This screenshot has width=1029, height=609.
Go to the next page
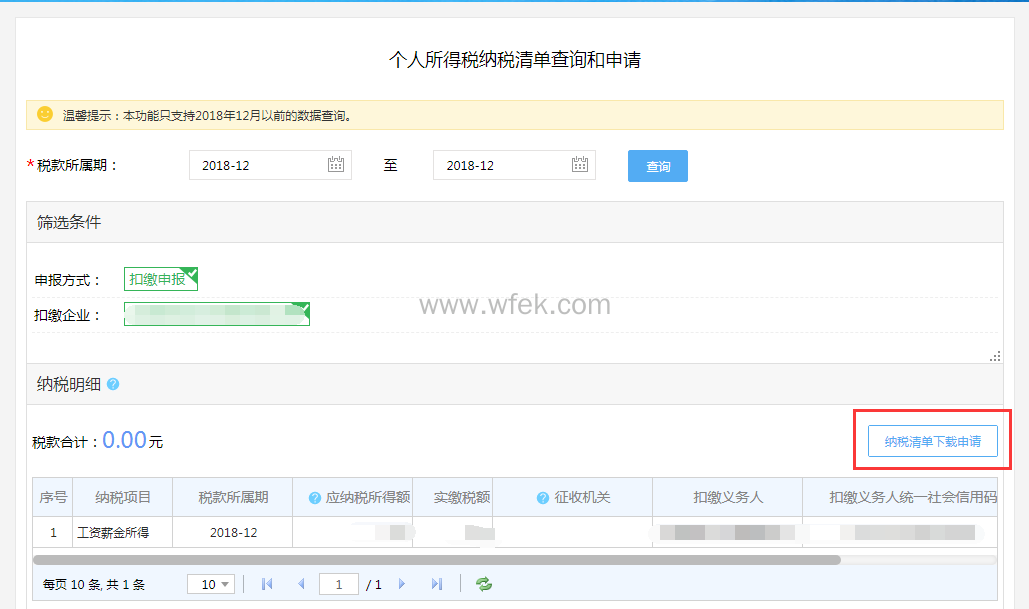click(x=403, y=583)
